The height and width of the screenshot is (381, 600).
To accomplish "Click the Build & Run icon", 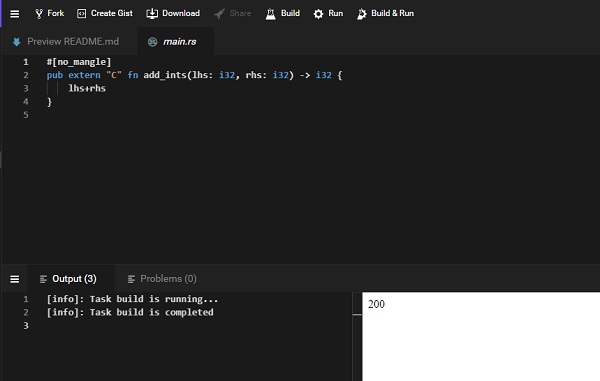I will (x=362, y=14).
